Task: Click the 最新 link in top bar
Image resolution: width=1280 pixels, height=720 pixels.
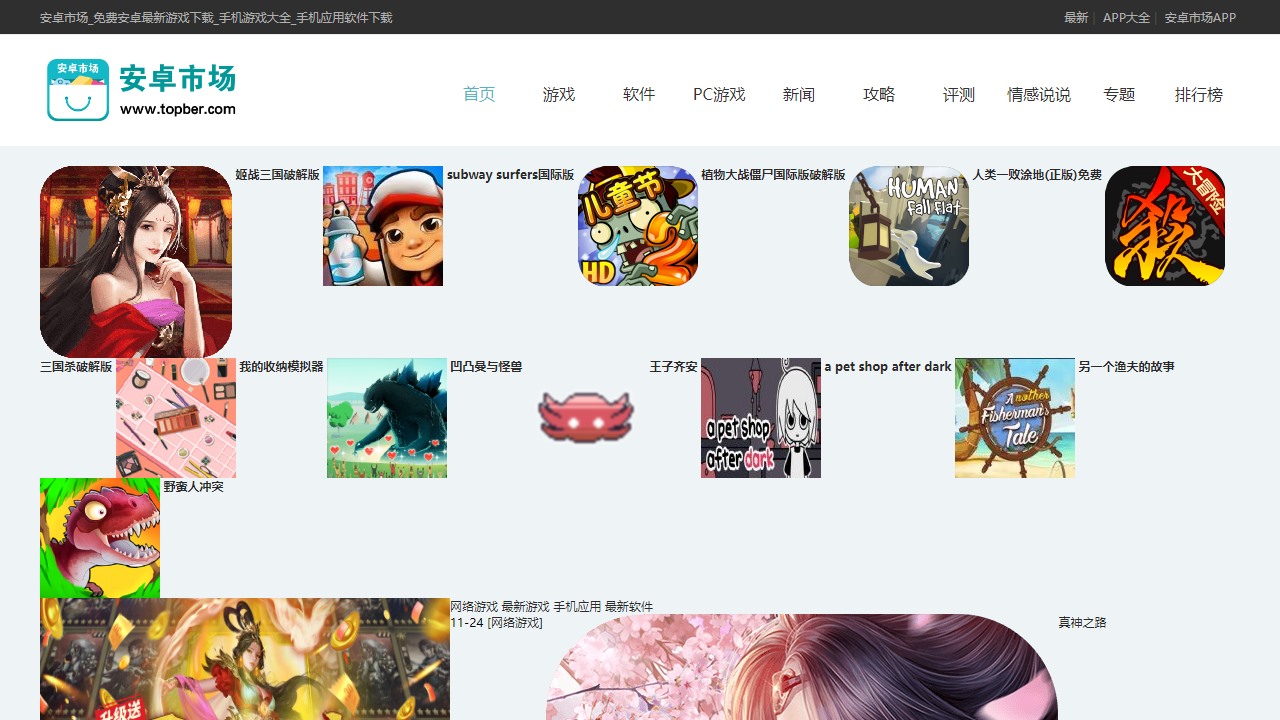Action: tap(1076, 18)
